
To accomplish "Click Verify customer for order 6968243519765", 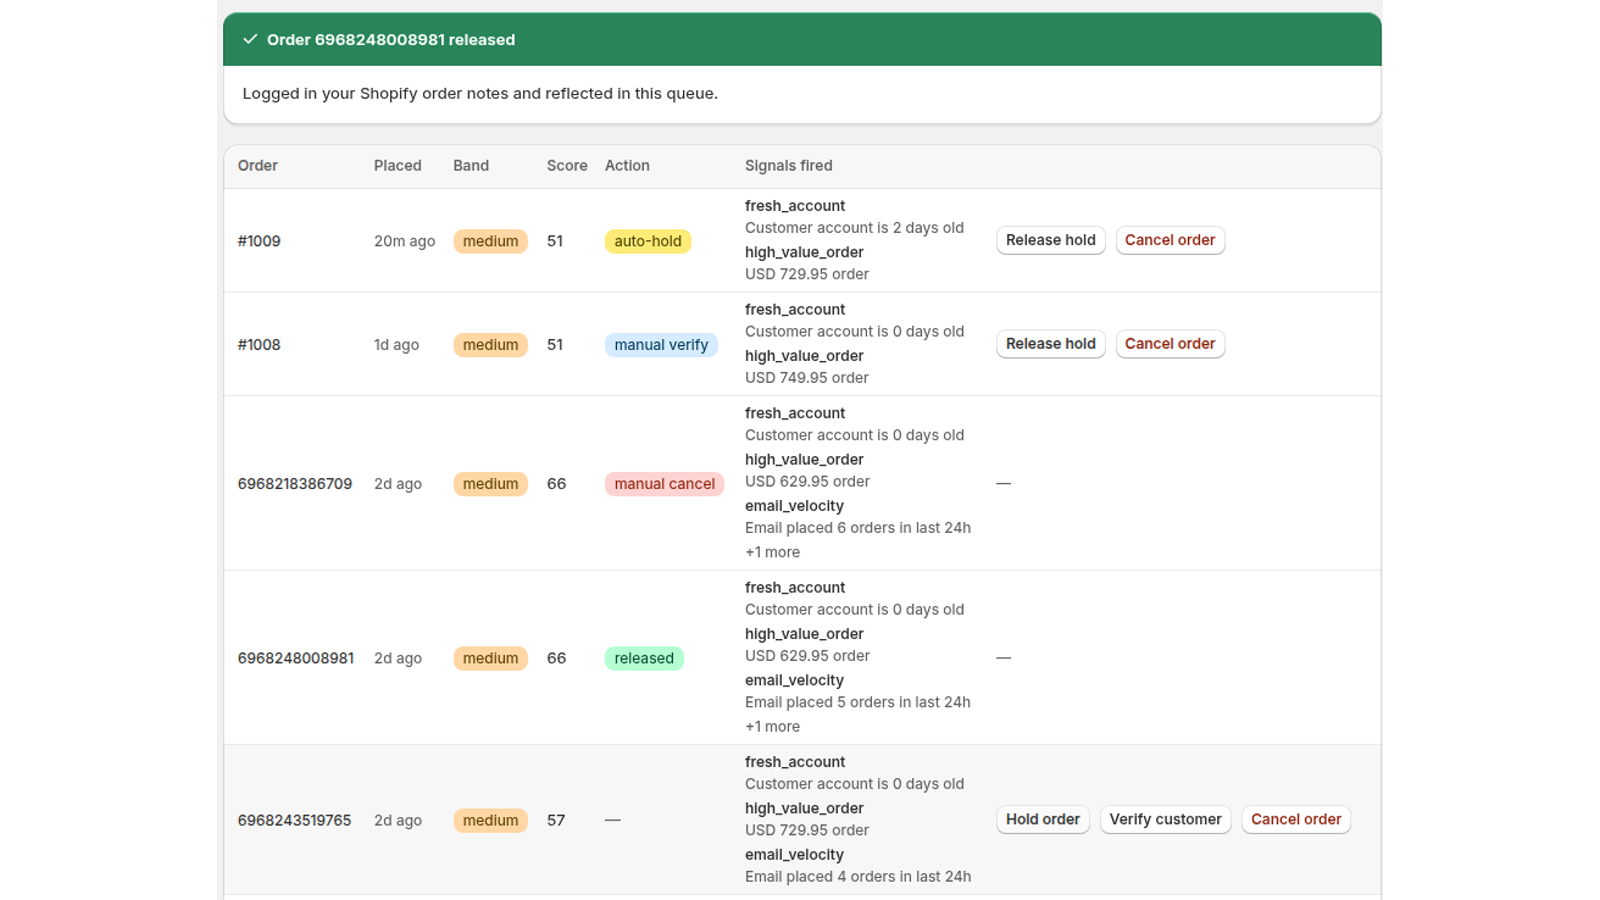I will tap(1165, 819).
